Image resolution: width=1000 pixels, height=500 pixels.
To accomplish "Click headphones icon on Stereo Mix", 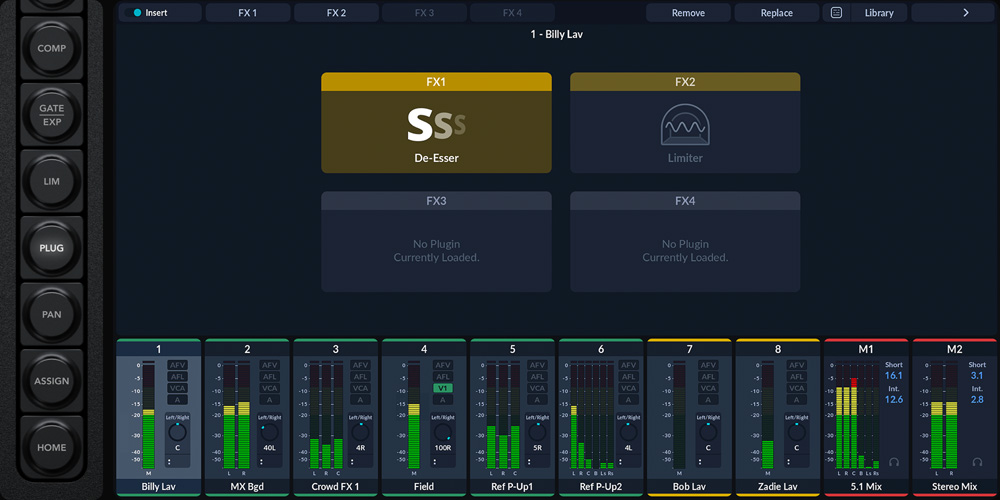I will 977,461.
